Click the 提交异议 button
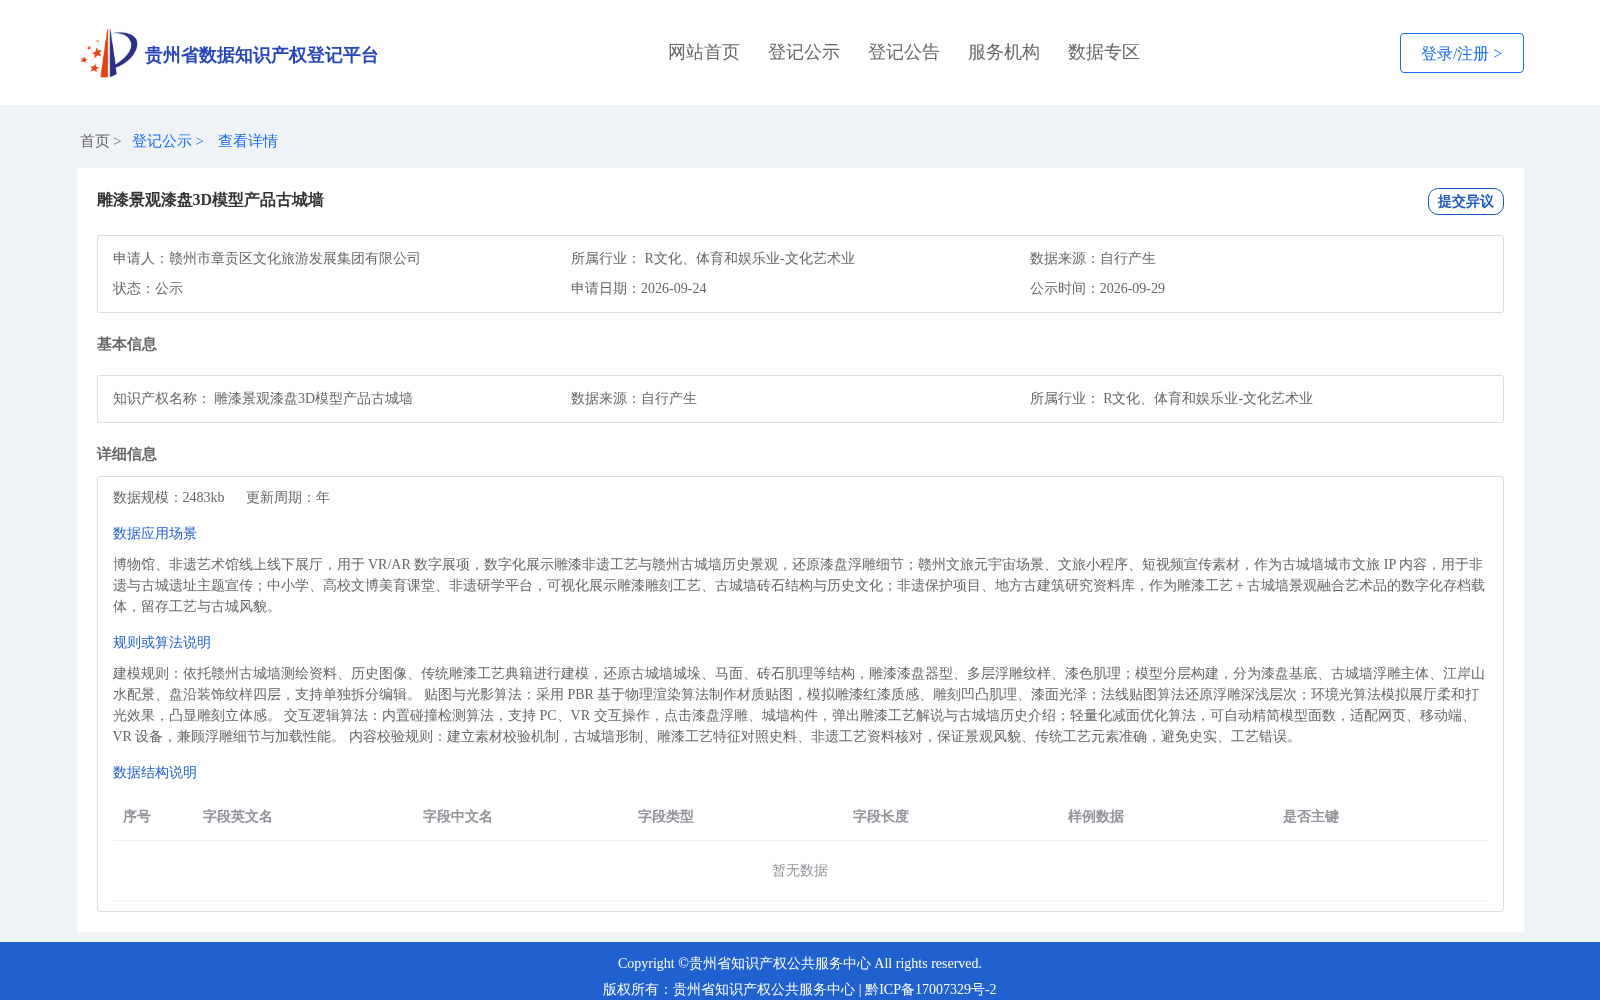Screen dimensions: 1600x1000 click(x=1466, y=201)
